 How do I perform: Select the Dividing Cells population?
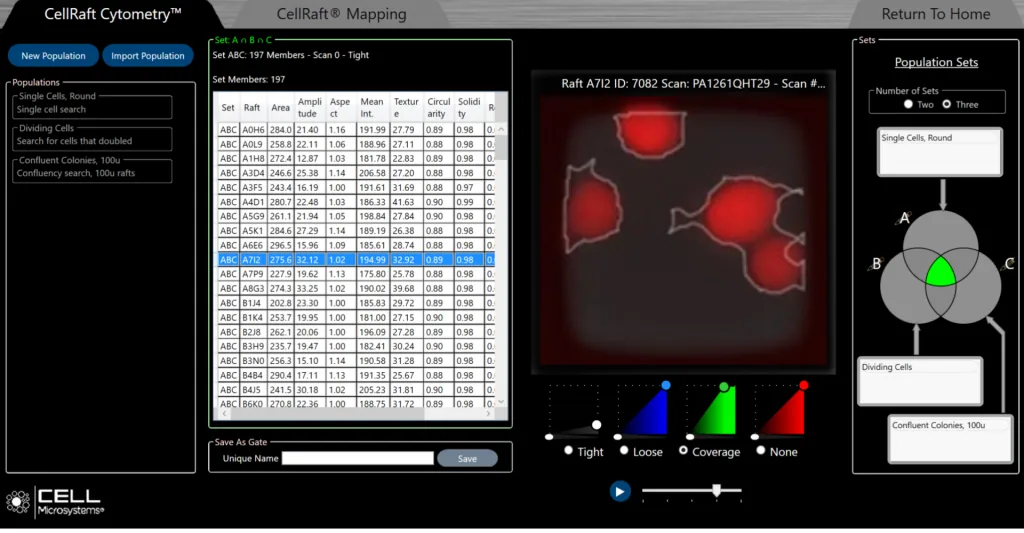92,137
